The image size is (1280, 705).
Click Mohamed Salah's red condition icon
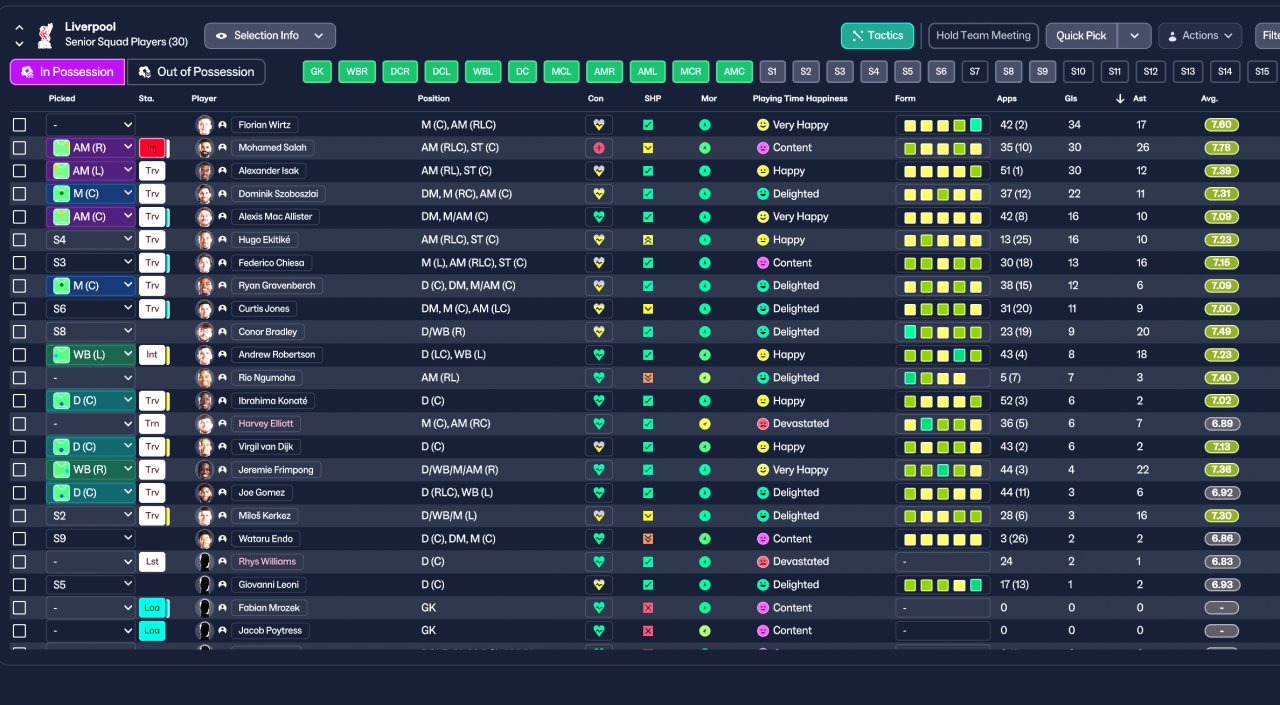click(x=599, y=148)
